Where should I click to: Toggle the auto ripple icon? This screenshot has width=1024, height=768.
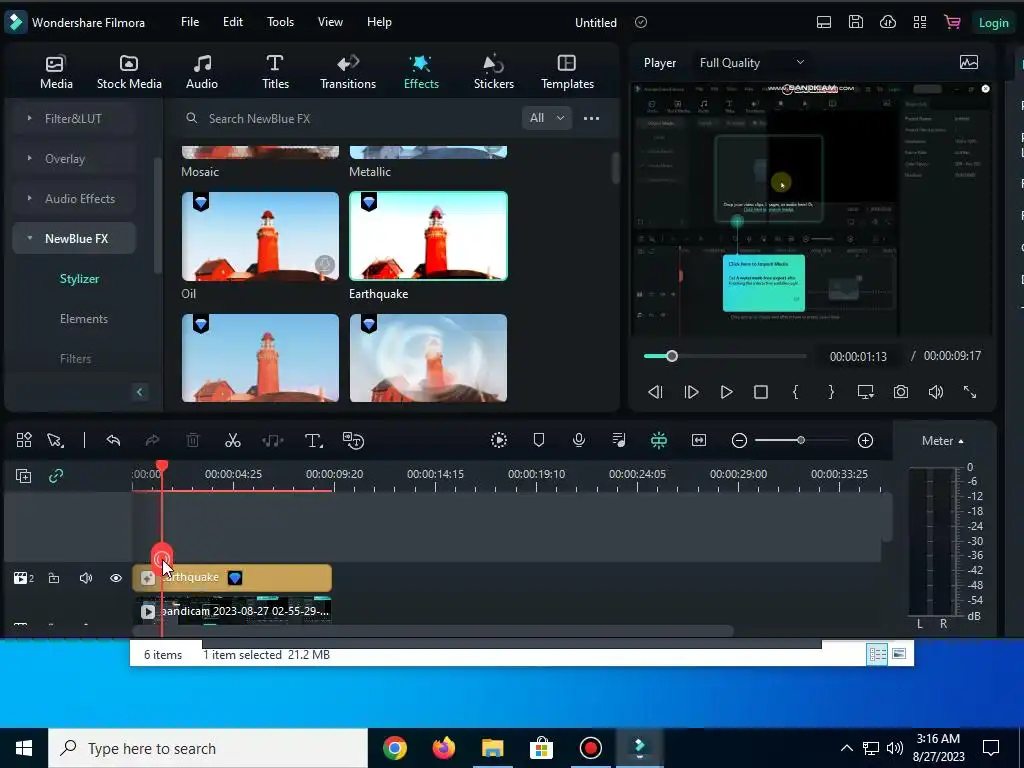[658, 441]
